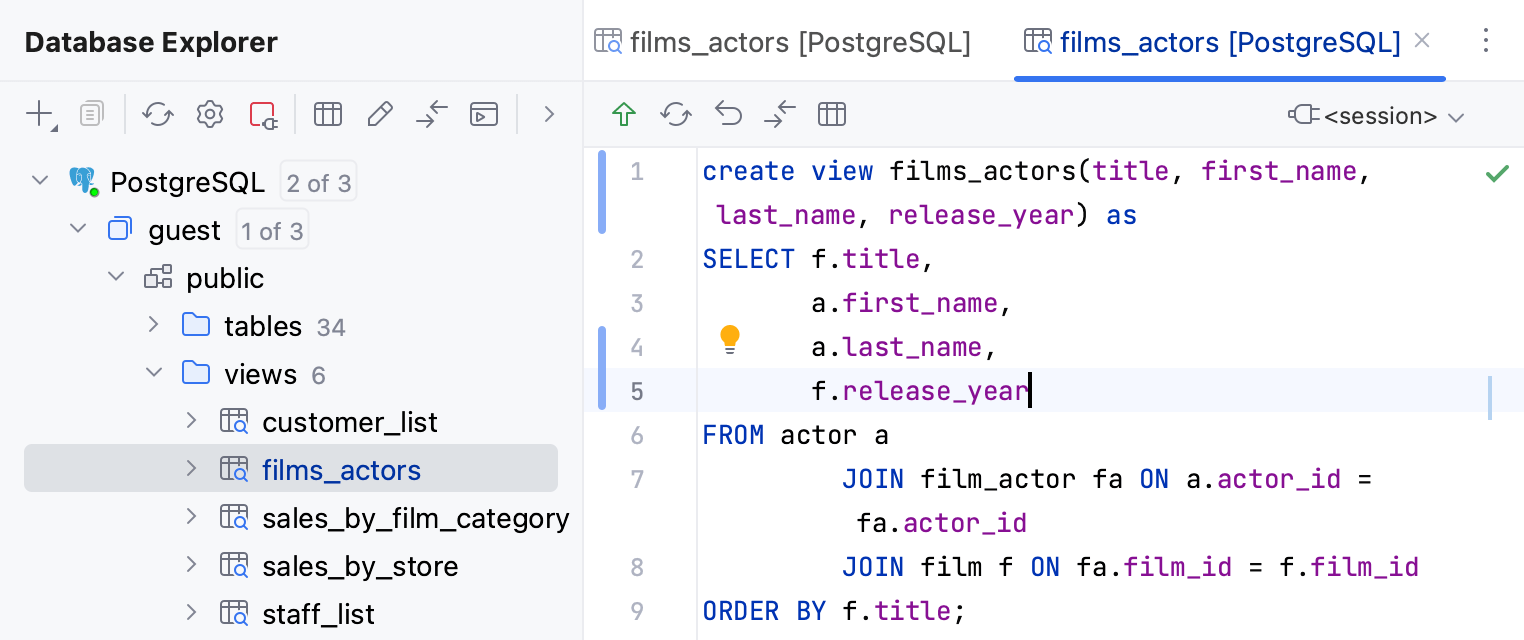Open the three-dot options menu
Screen dimensions: 1524x640
(1486, 40)
